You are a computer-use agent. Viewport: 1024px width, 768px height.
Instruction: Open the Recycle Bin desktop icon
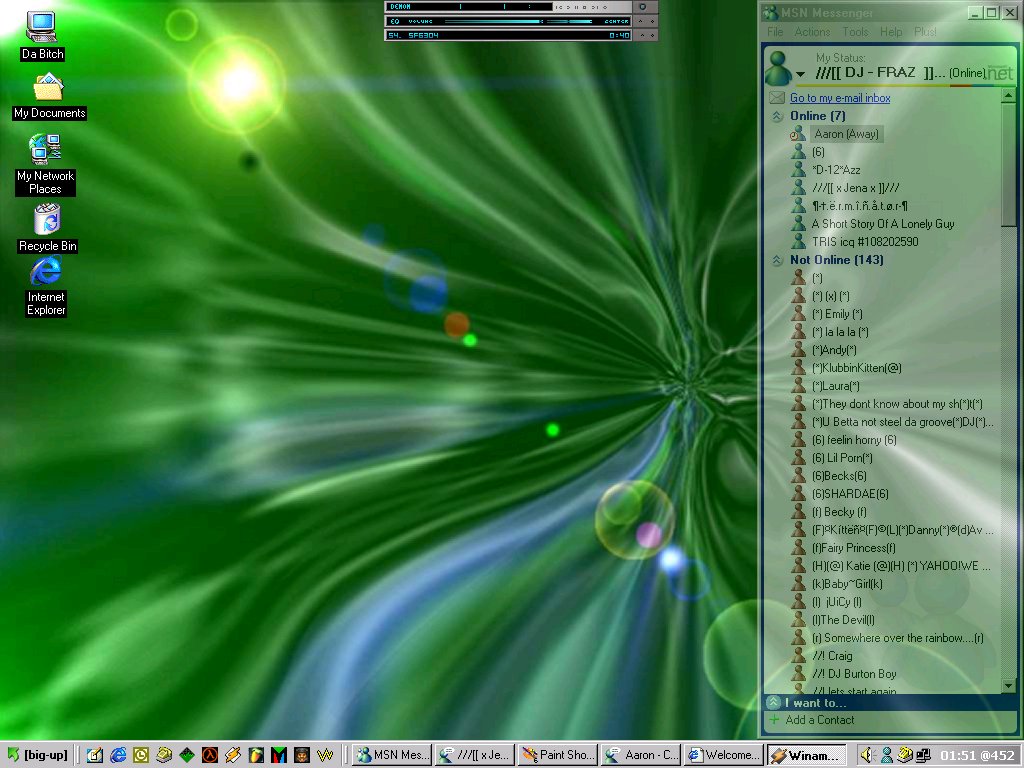(x=47, y=220)
